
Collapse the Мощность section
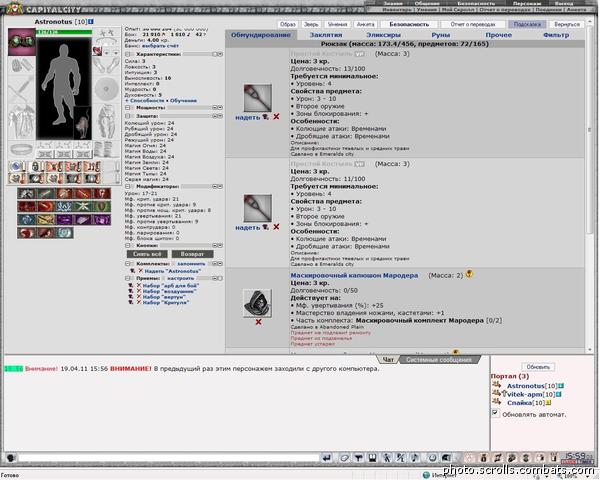(129, 108)
